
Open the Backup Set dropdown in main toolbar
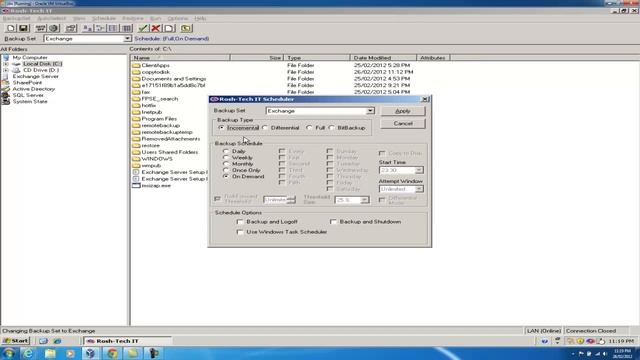coord(127,38)
